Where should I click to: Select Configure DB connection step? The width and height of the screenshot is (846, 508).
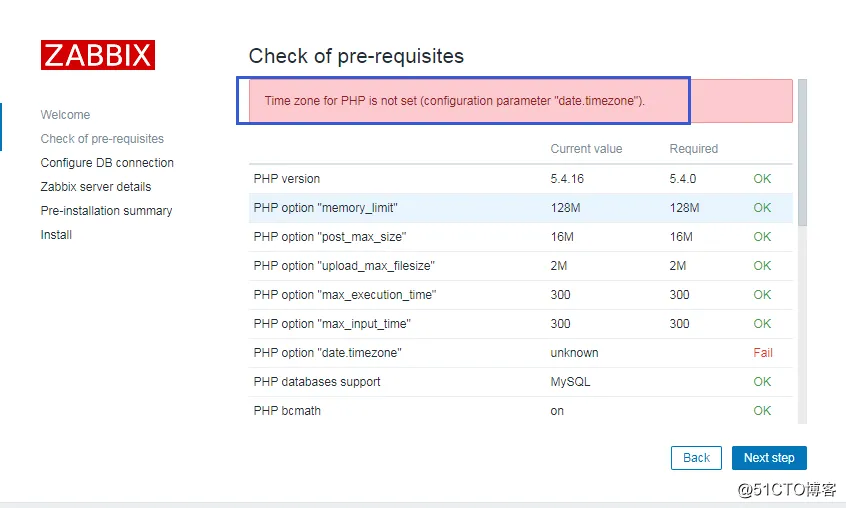click(x=107, y=163)
